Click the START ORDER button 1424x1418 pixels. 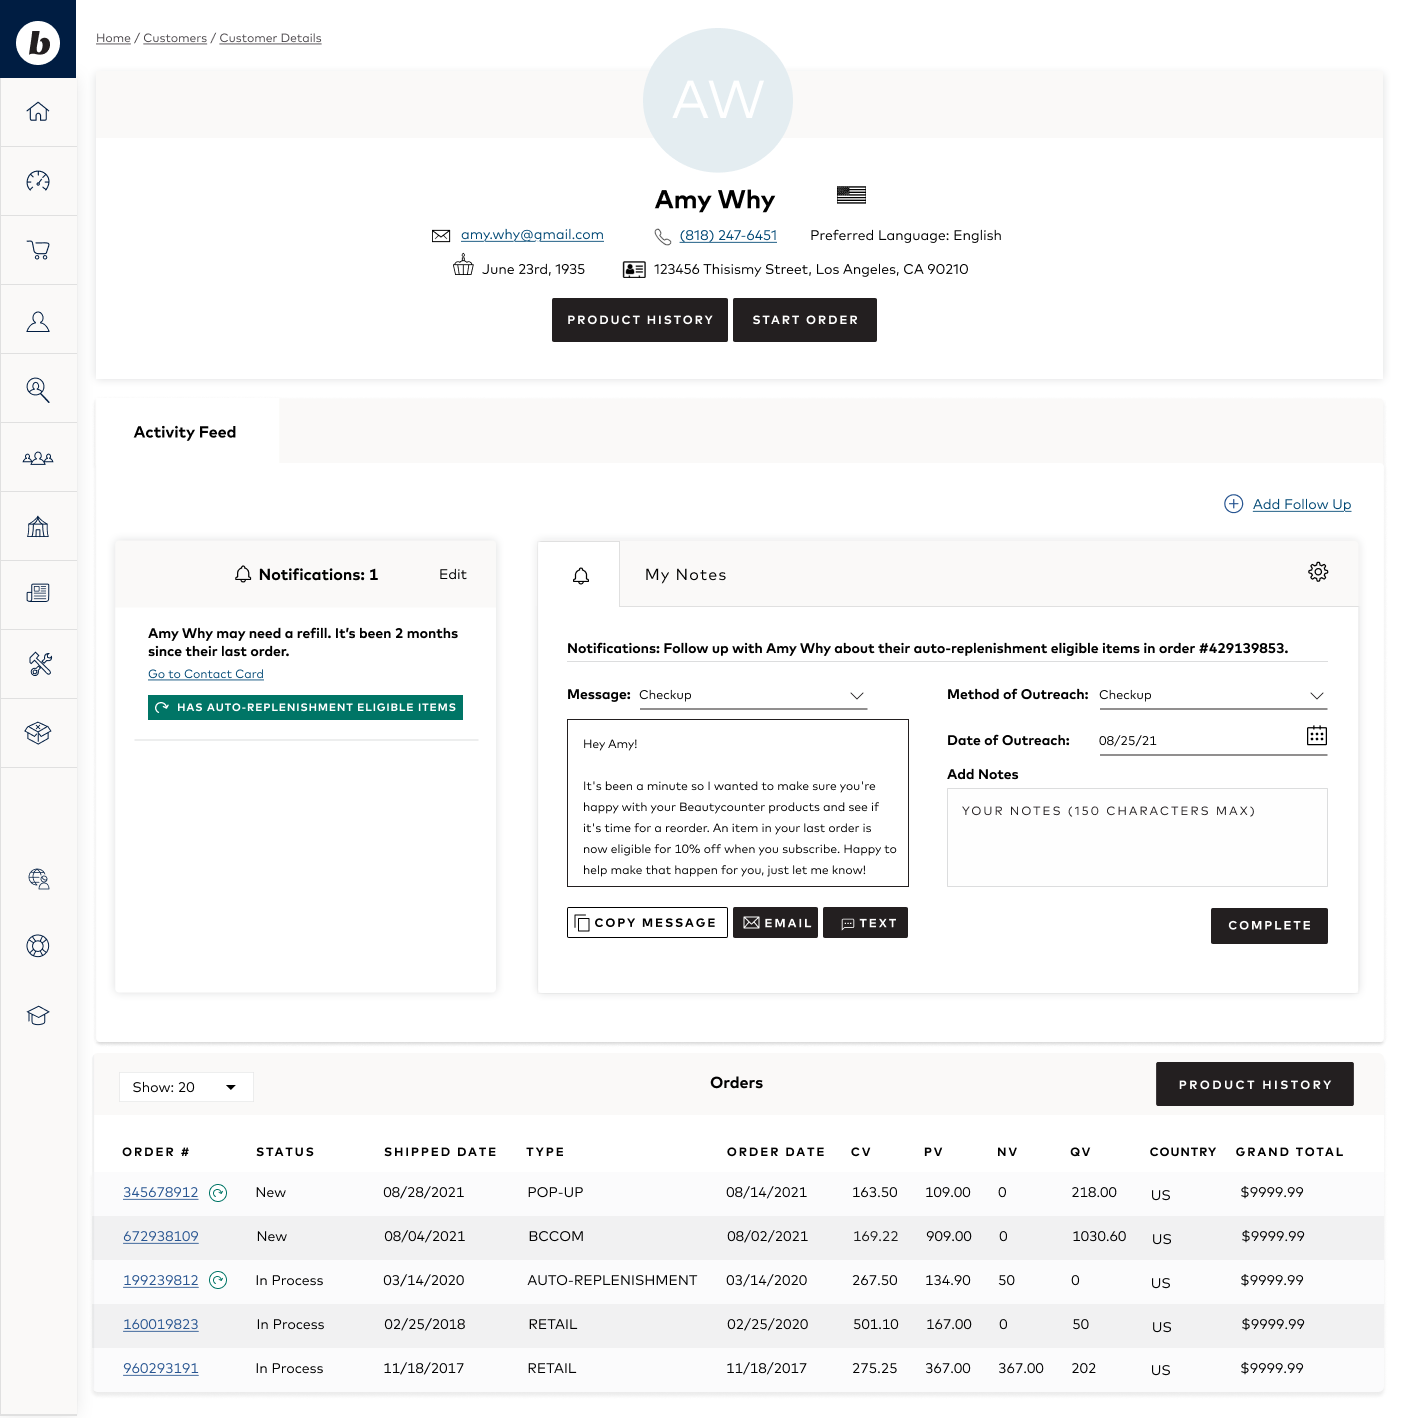pos(805,320)
